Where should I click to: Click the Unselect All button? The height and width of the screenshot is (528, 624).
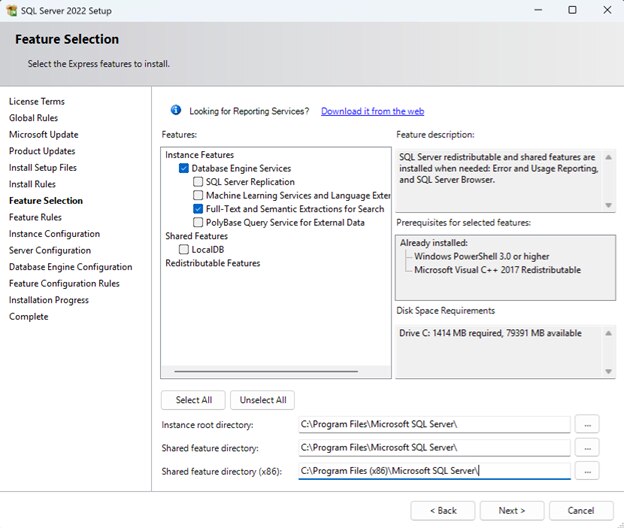click(263, 400)
